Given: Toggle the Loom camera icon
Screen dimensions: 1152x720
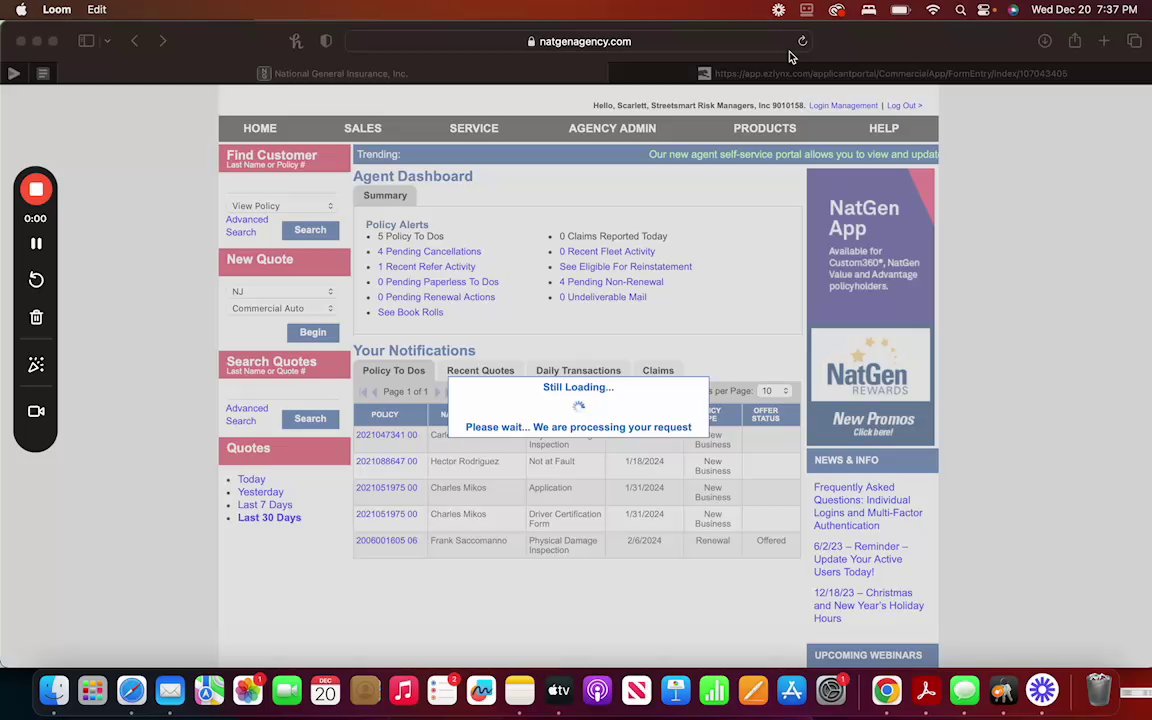Looking at the screenshot, I should [x=35, y=411].
